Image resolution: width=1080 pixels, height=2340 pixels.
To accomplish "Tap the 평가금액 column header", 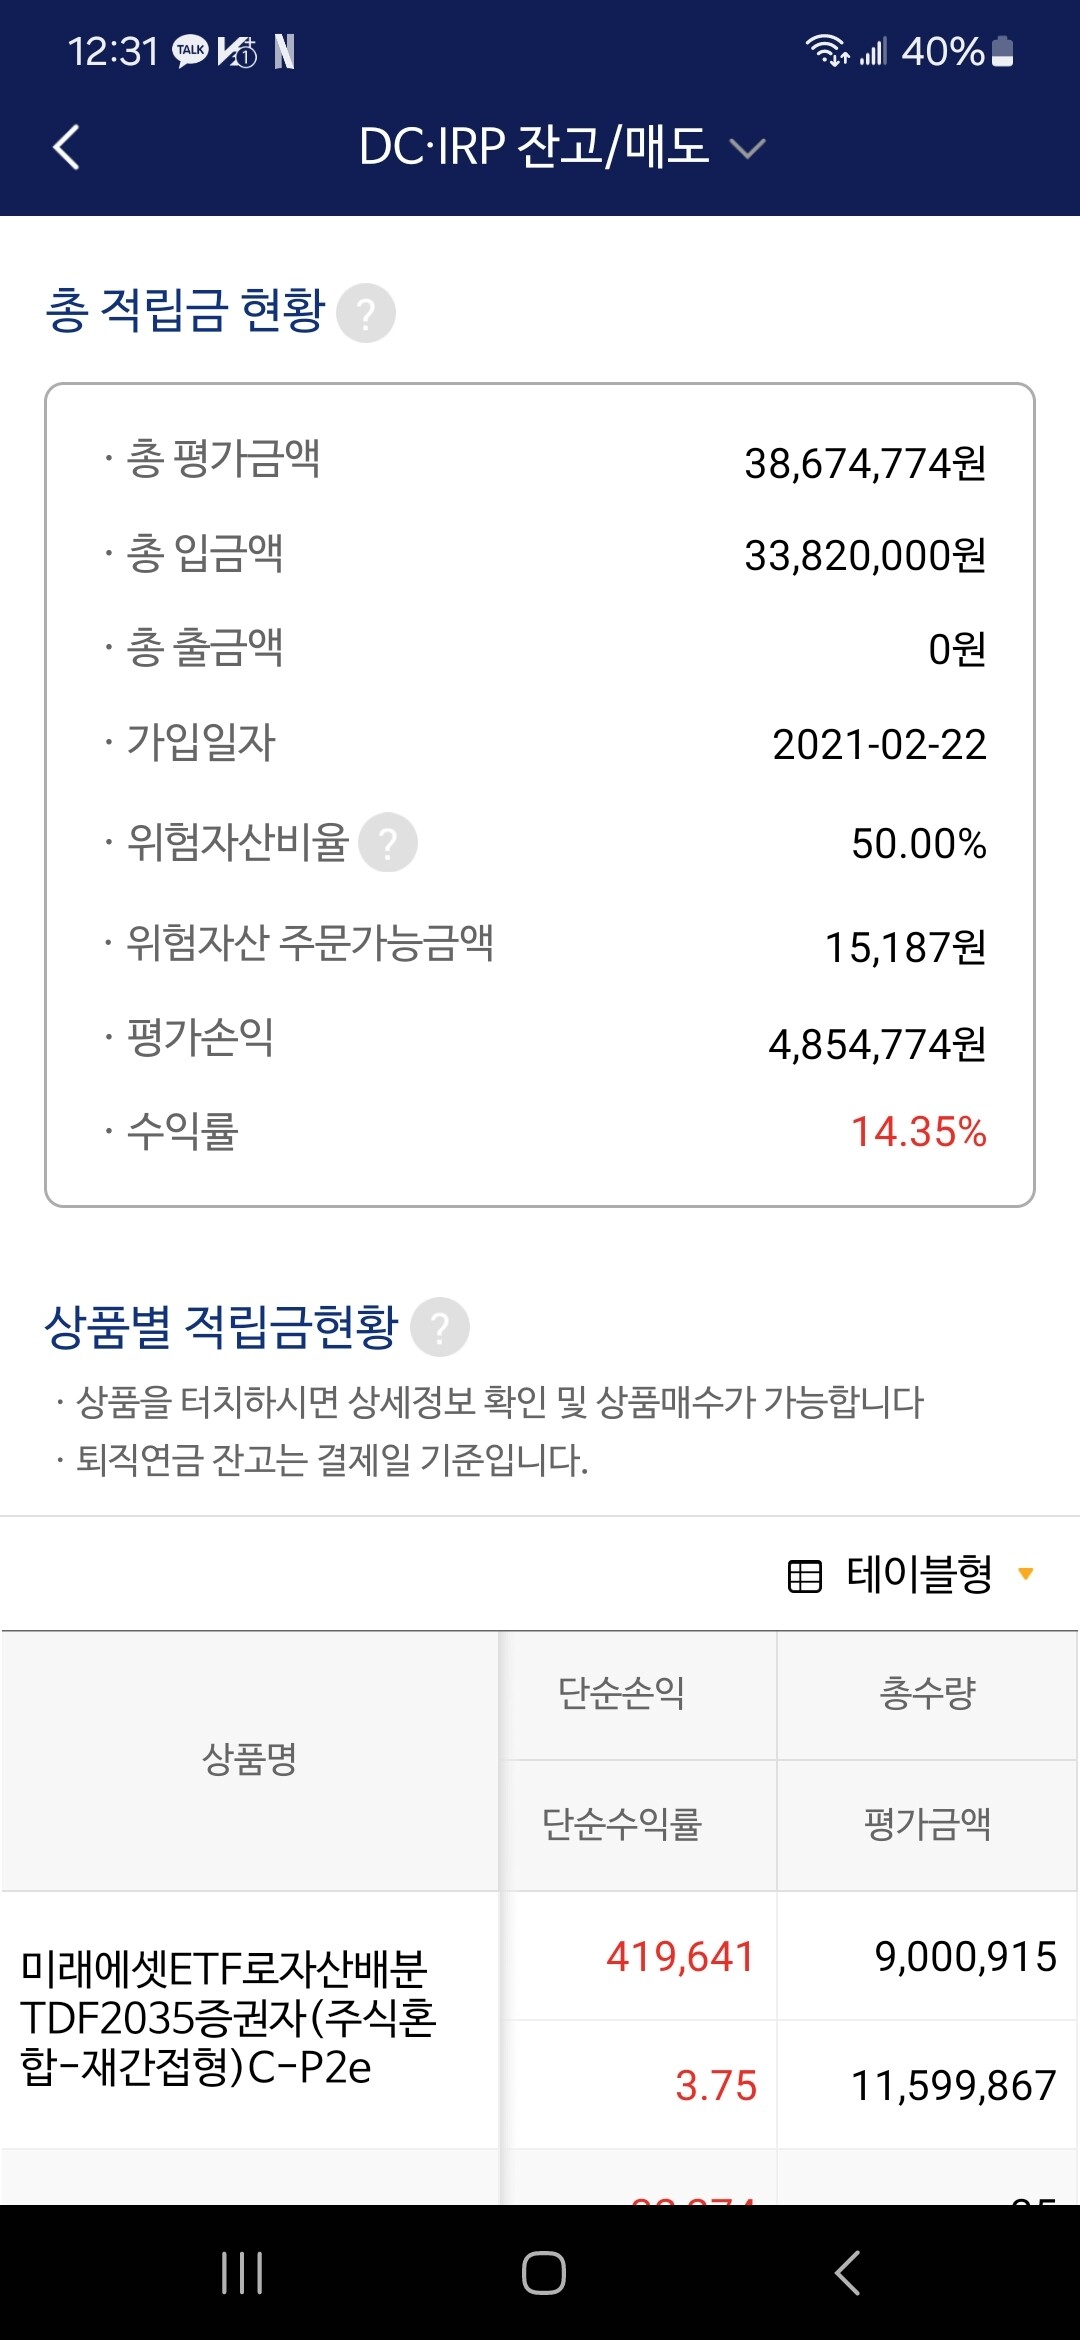I will point(927,1824).
